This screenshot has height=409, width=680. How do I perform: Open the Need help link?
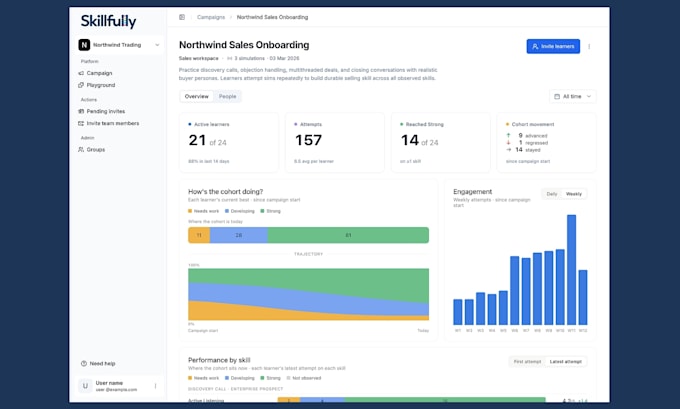[102, 363]
